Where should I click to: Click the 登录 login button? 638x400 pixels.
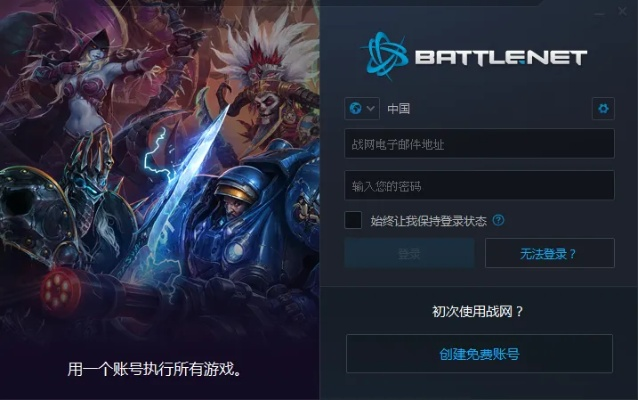(409, 253)
